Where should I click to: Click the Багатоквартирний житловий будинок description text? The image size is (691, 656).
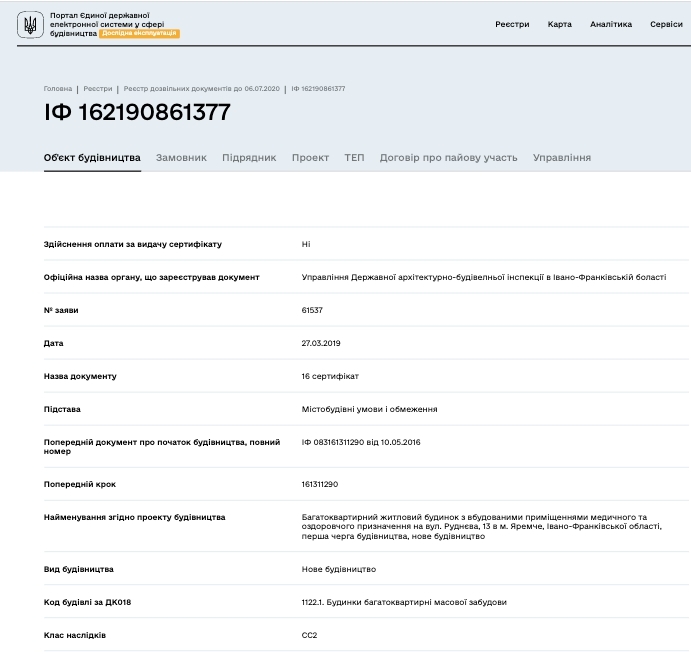tap(482, 526)
